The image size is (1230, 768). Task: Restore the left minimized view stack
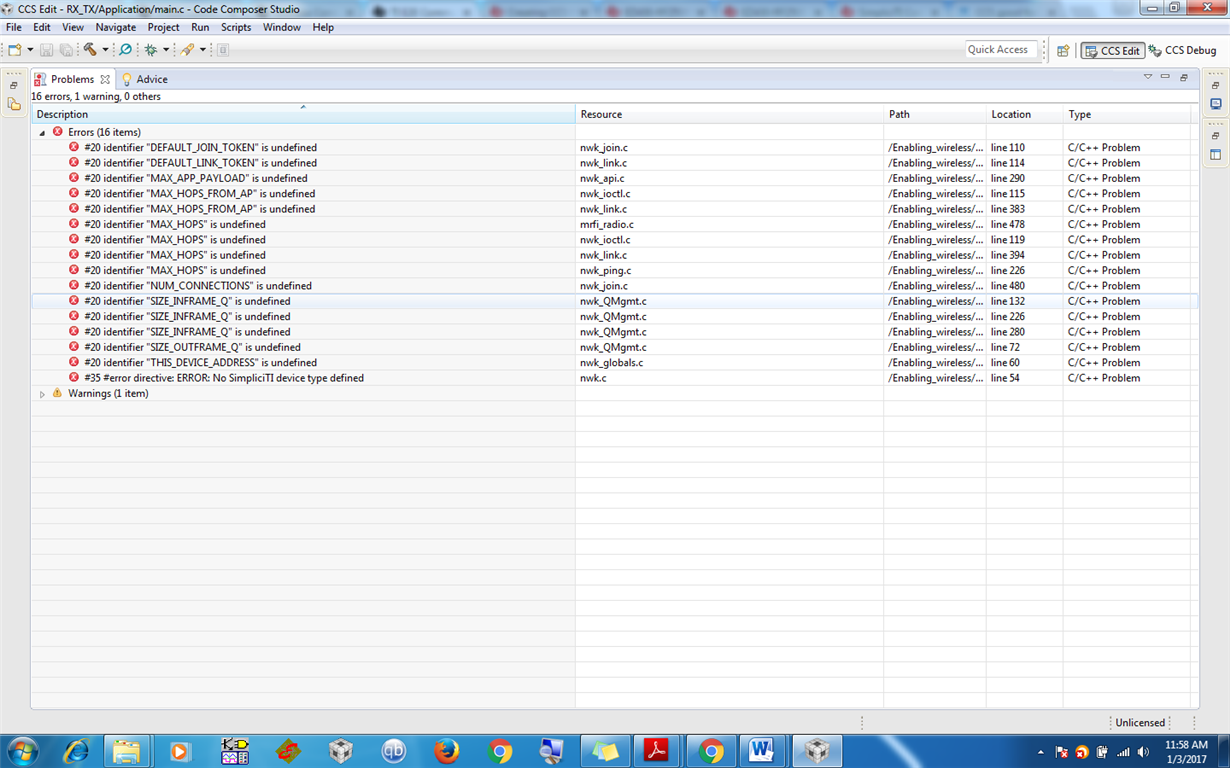point(14,85)
